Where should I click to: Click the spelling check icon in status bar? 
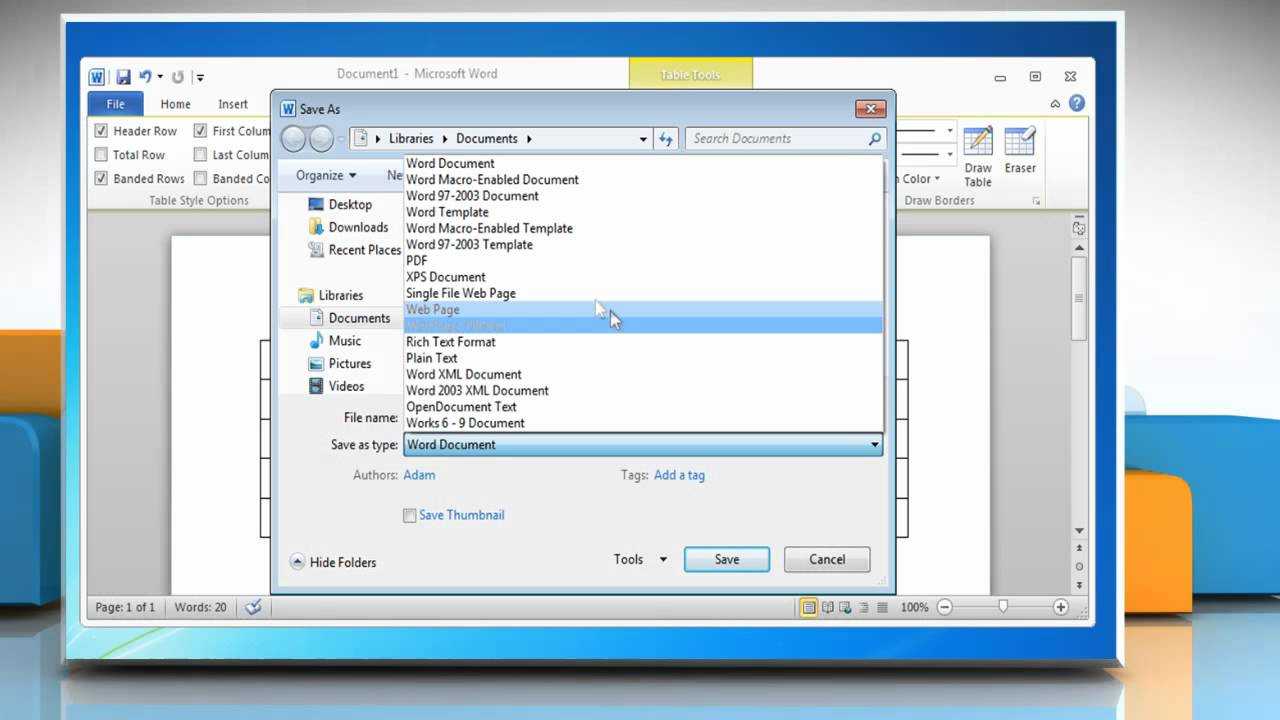pyautogui.click(x=252, y=607)
